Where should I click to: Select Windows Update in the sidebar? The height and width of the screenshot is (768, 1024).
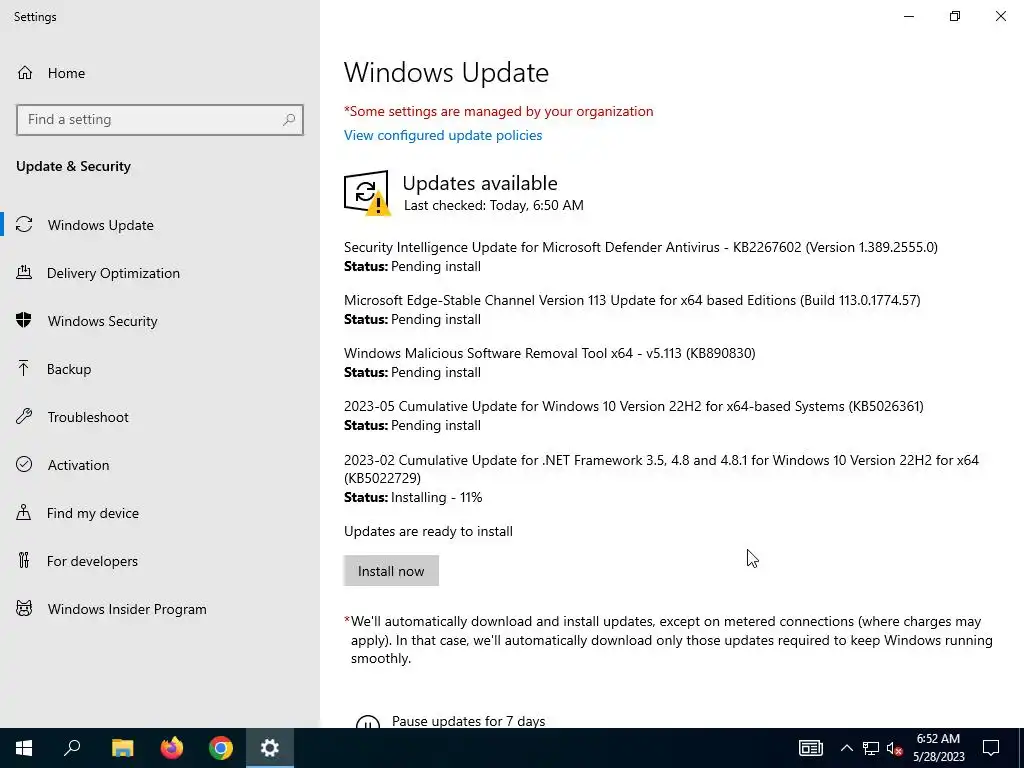(x=160, y=225)
